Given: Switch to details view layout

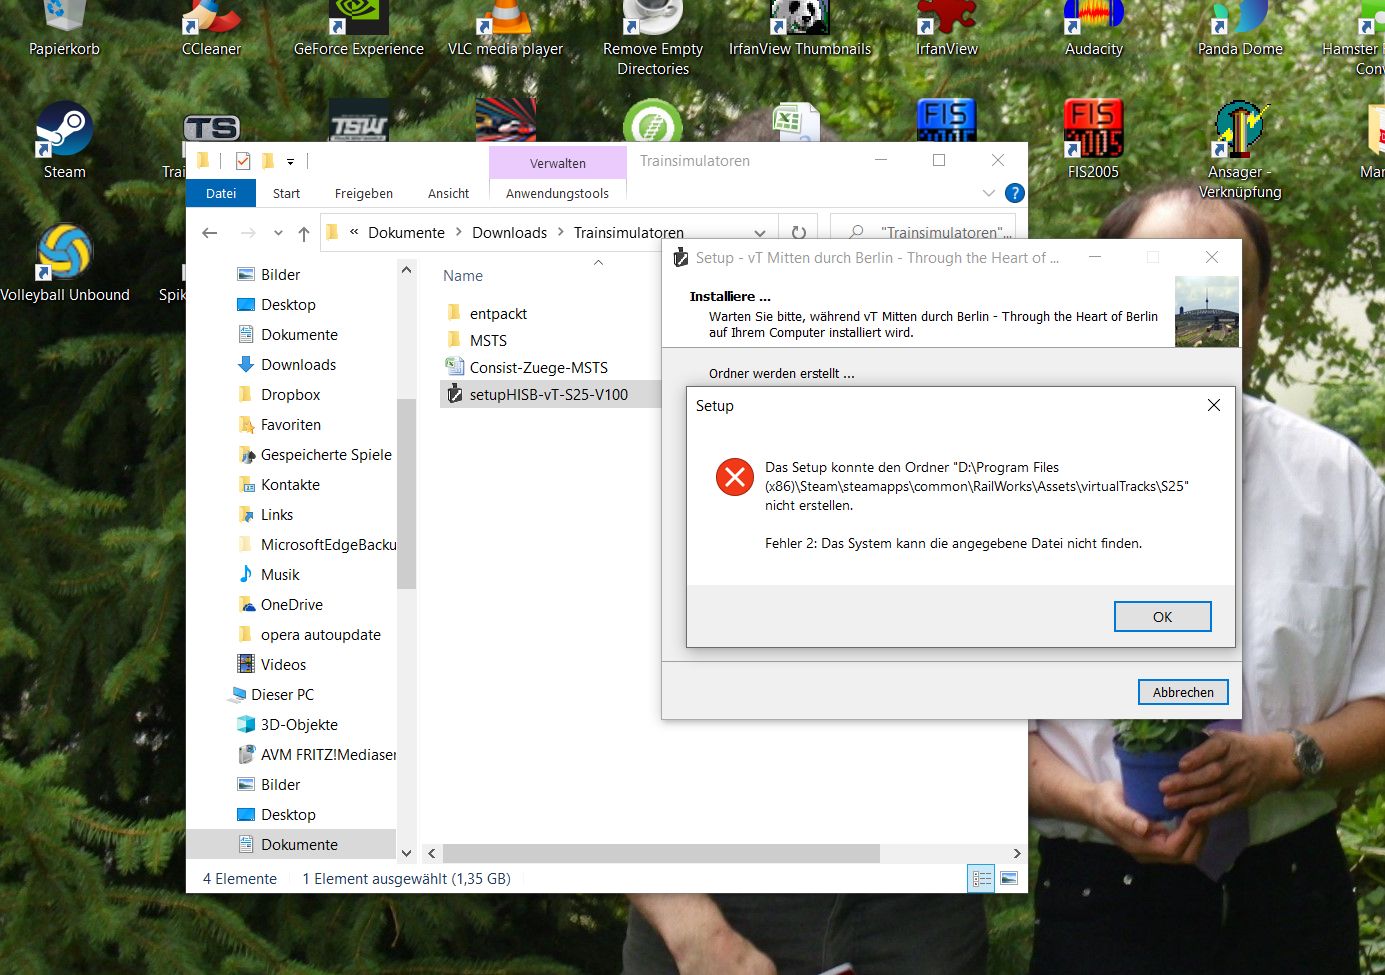Looking at the screenshot, I should coord(982,878).
